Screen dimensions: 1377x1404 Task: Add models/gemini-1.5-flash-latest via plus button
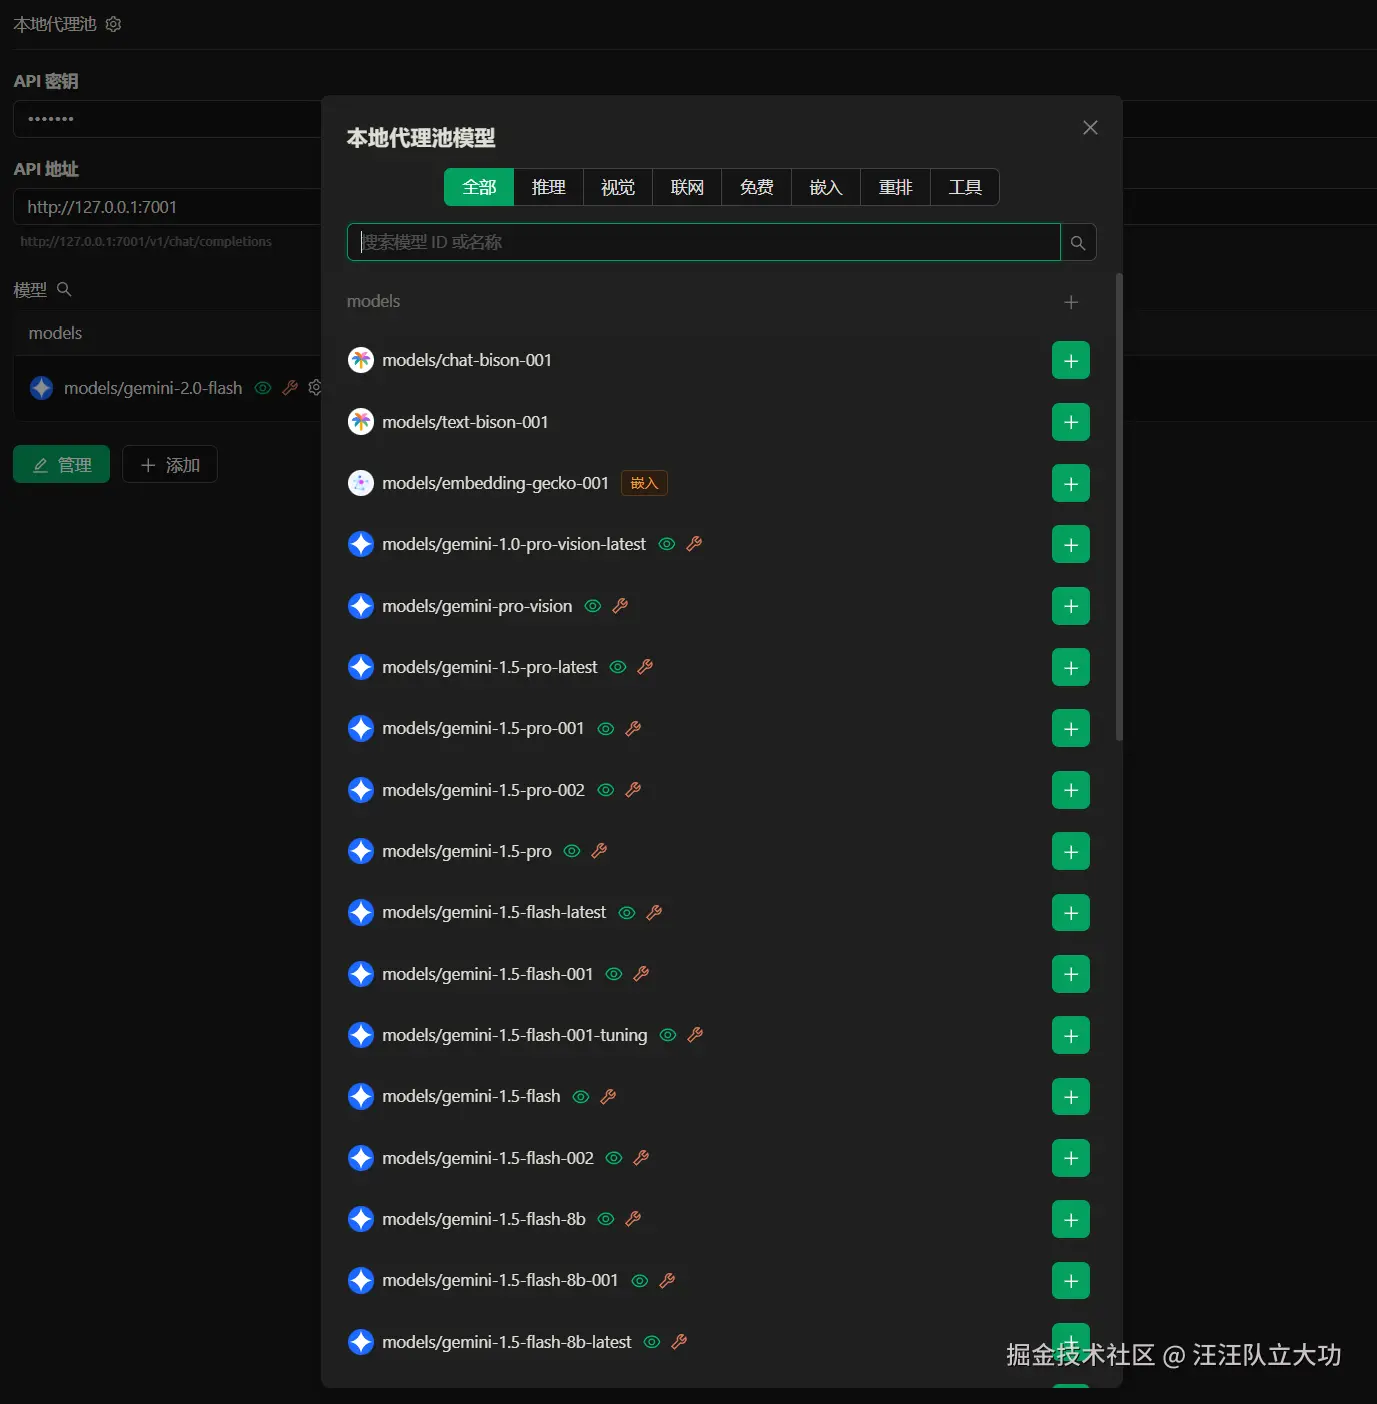coord(1070,913)
